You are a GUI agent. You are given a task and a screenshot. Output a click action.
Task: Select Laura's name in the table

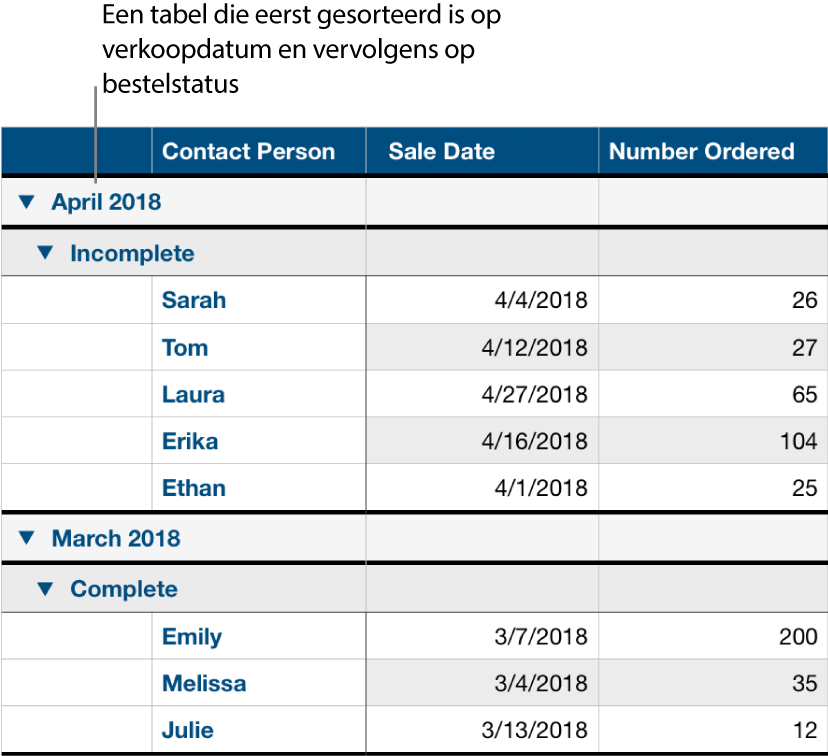(x=193, y=394)
